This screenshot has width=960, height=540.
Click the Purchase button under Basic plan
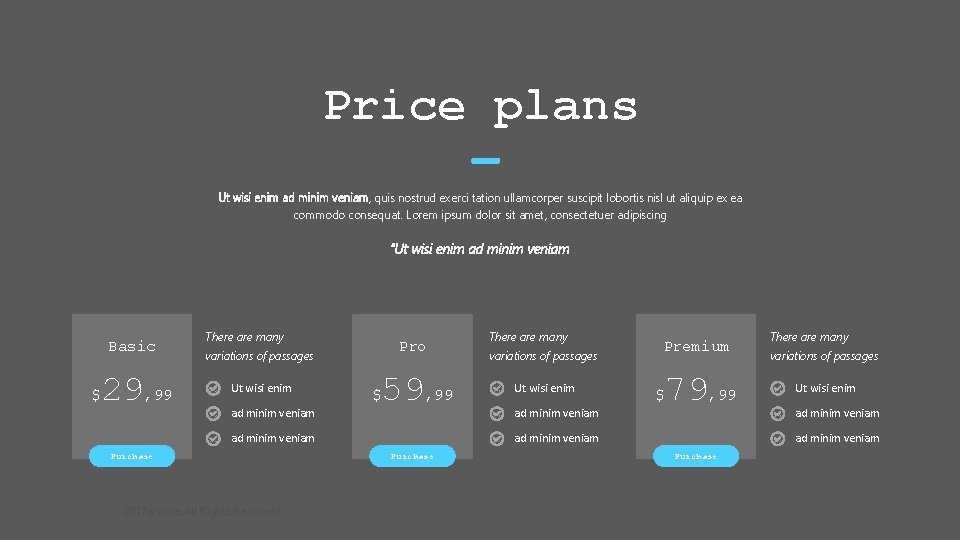coord(132,456)
